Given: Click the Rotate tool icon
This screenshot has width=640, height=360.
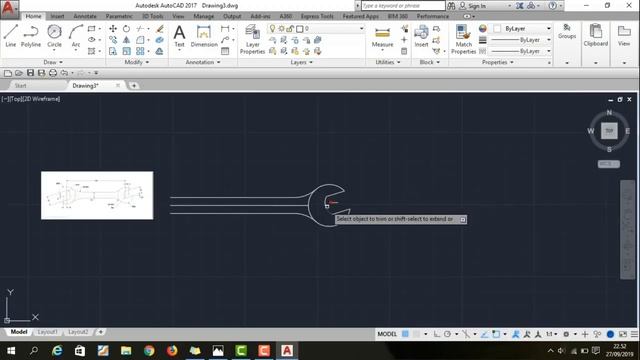Looking at the screenshot, I should pos(127,29).
